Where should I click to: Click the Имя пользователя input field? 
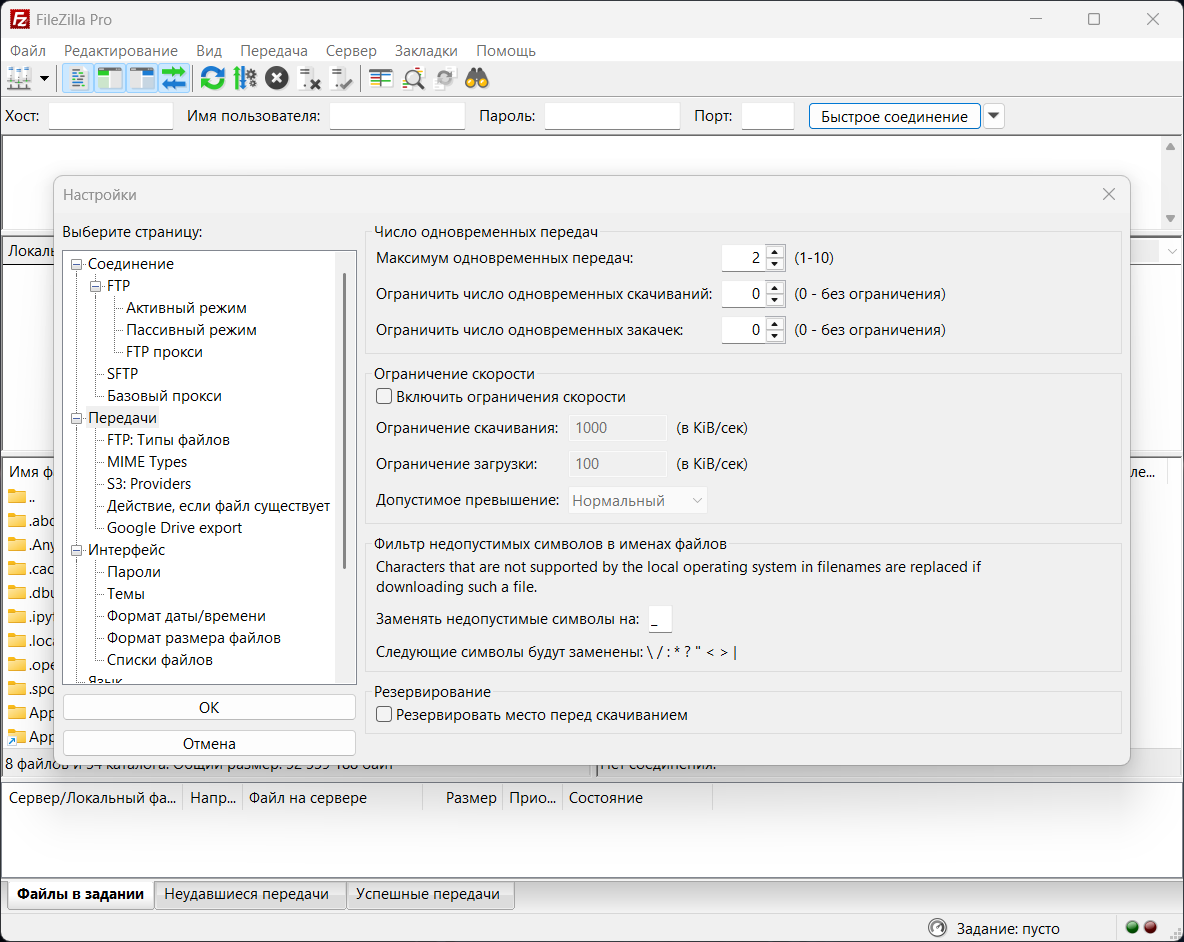(397, 116)
